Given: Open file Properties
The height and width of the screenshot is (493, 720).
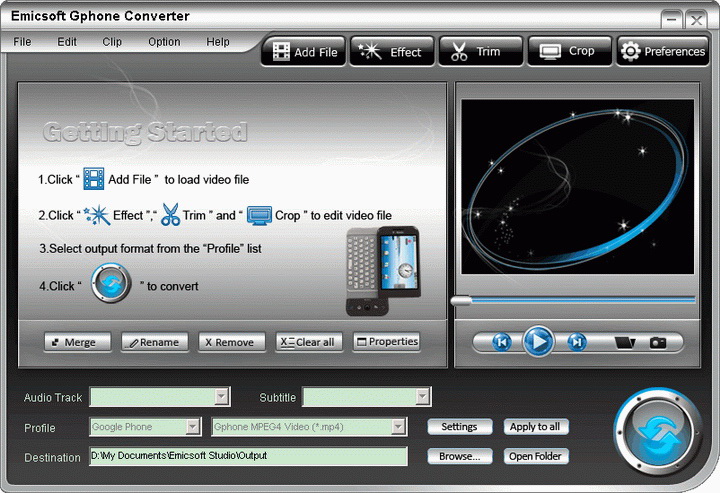Looking at the screenshot, I should point(387,342).
